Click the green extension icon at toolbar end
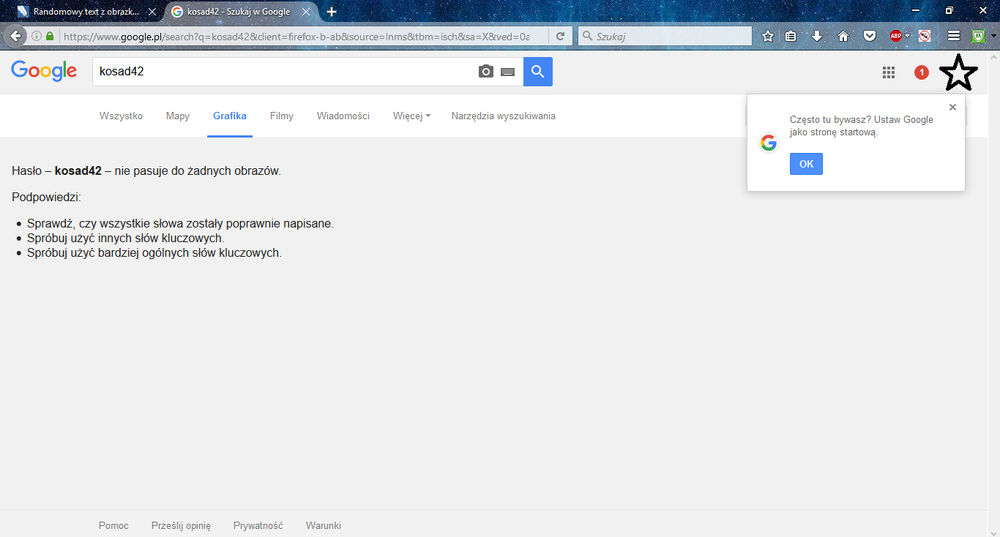The height and width of the screenshot is (537, 1000). click(978, 36)
